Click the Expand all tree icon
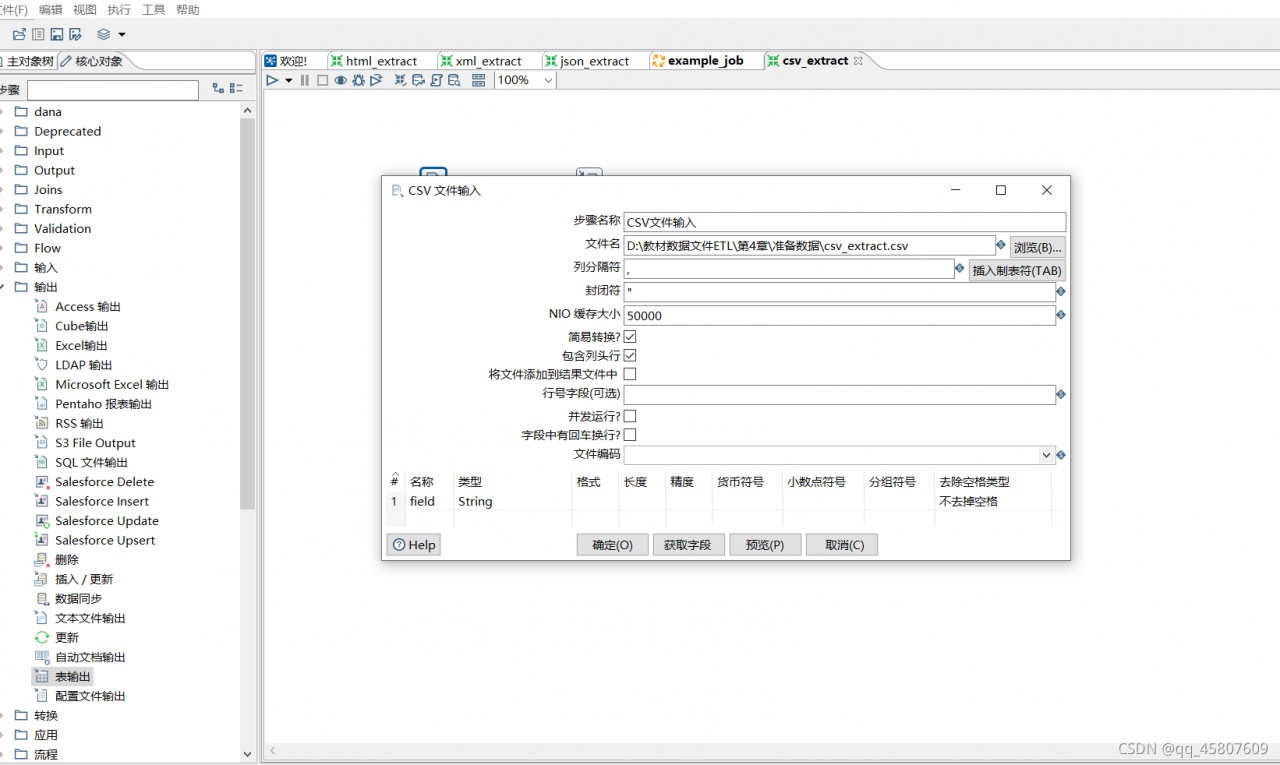Screen dimensions: 1280x765 tap(218, 89)
